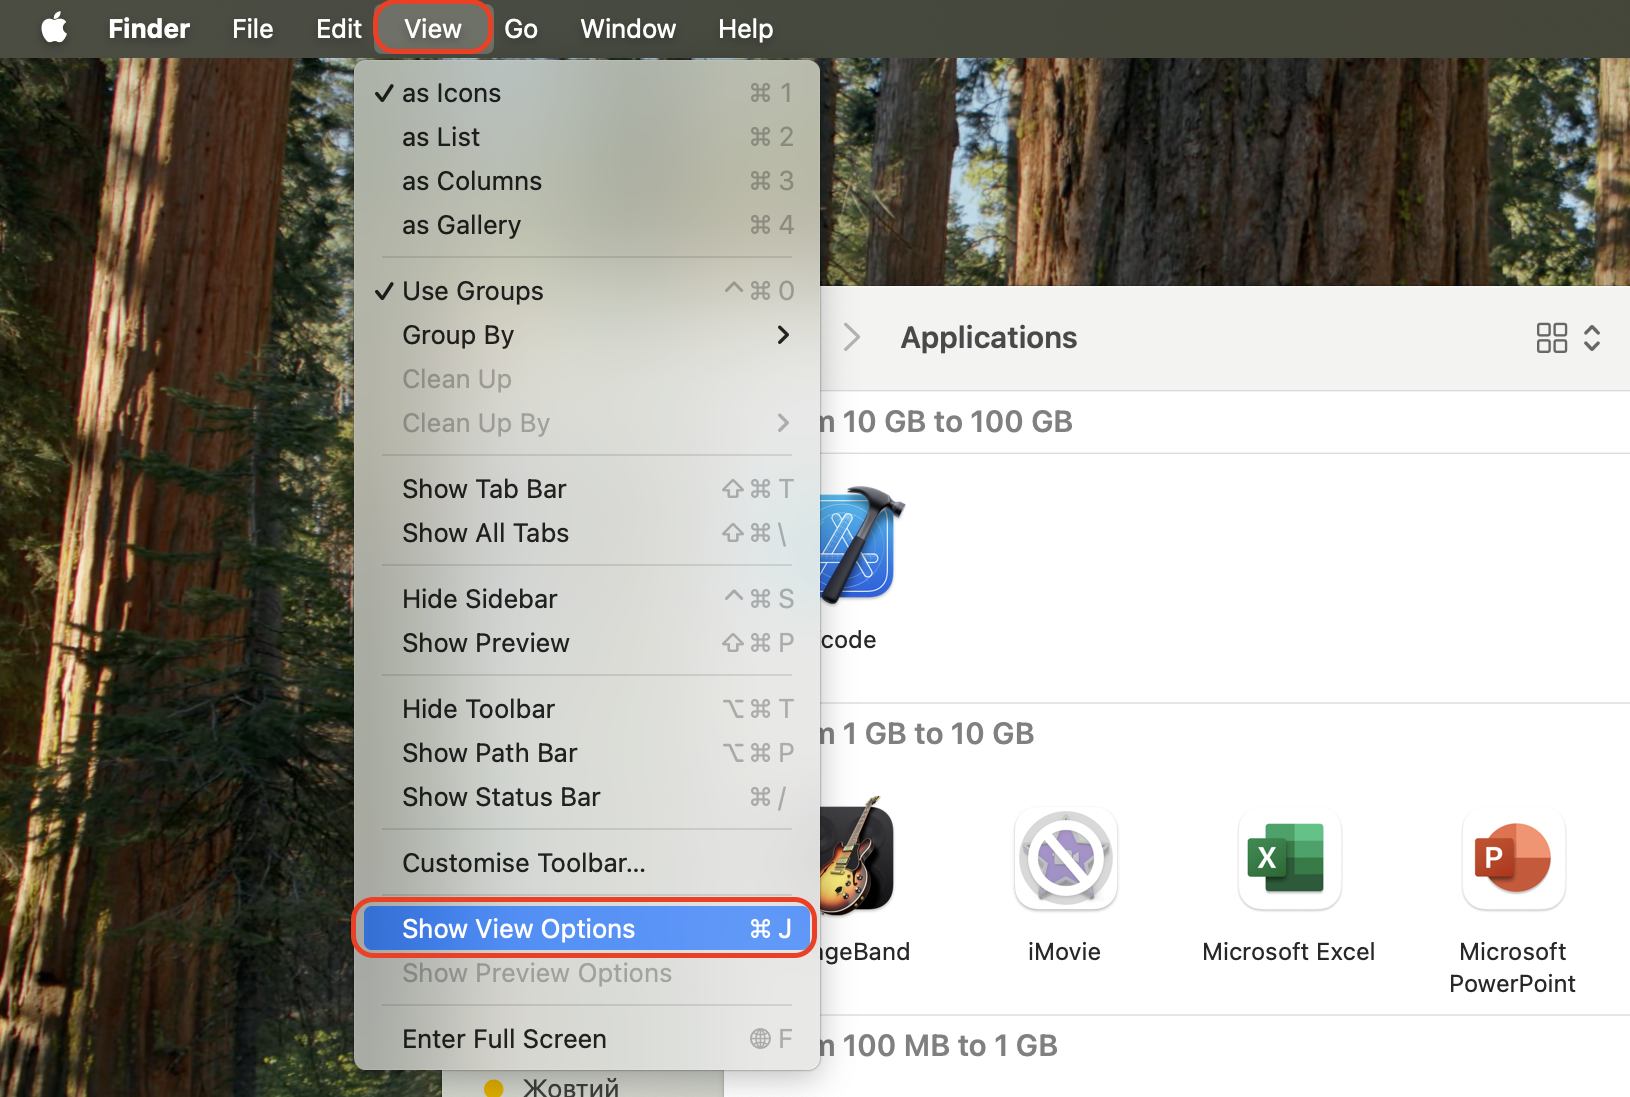Launch Microsoft Excel
The width and height of the screenshot is (1630, 1097).
click(1289, 858)
